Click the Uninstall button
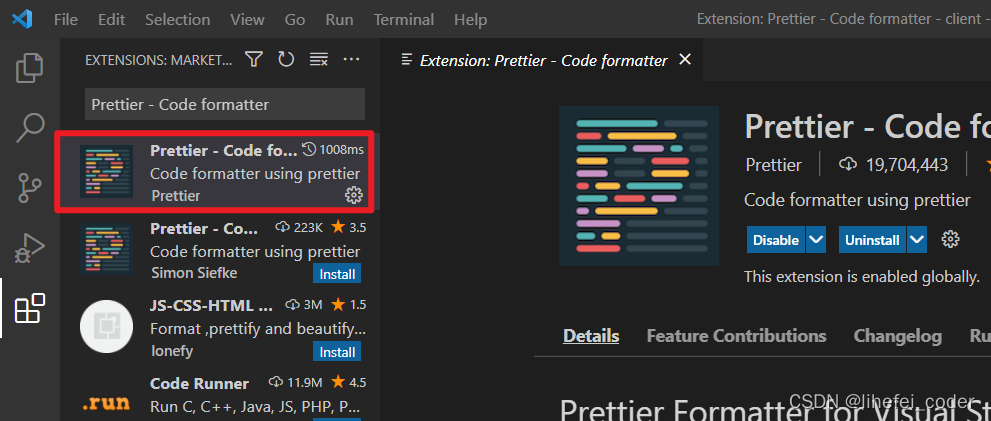The image size is (991, 421). click(872, 240)
